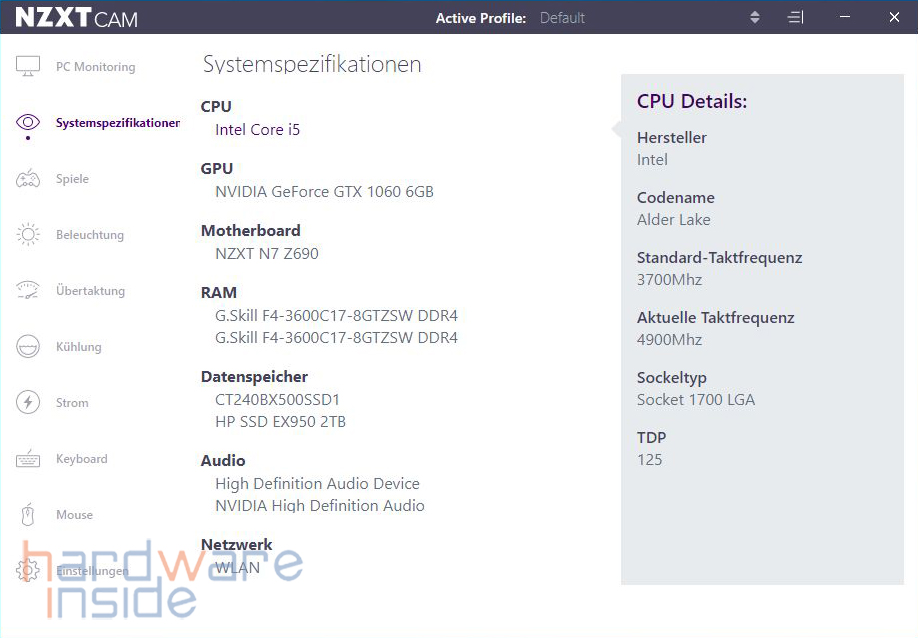918x638 pixels.
Task: Show details for NVIDIA GeForce GTX 1060
Action: [x=324, y=192]
